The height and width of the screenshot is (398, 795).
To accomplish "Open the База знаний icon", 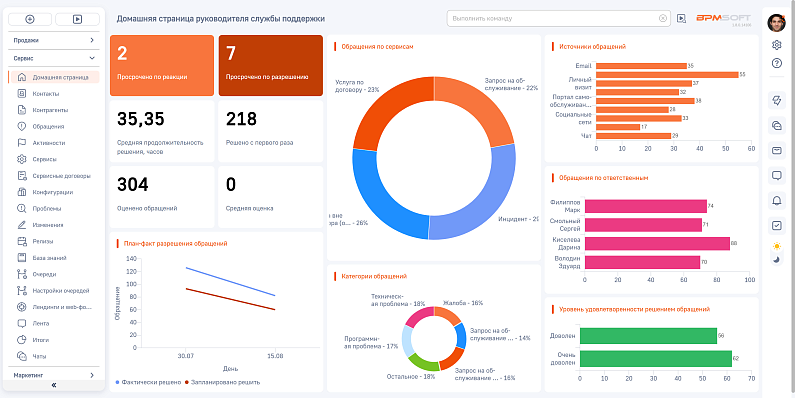I will pos(21,258).
